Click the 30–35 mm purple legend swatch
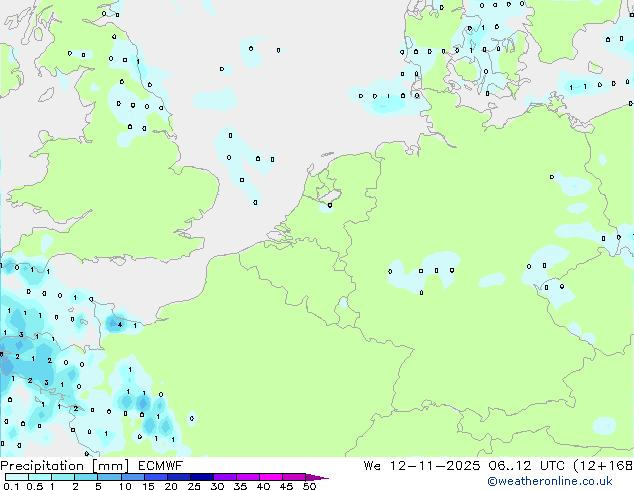The width and height of the screenshot is (634, 490). (224, 477)
